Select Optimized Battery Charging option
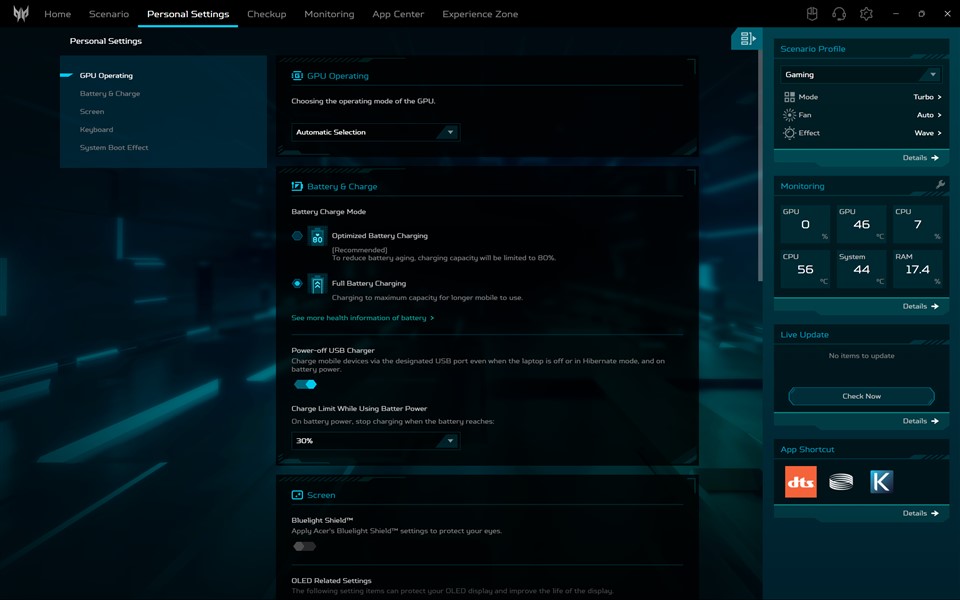Image resolution: width=960 pixels, height=600 pixels. (297, 236)
